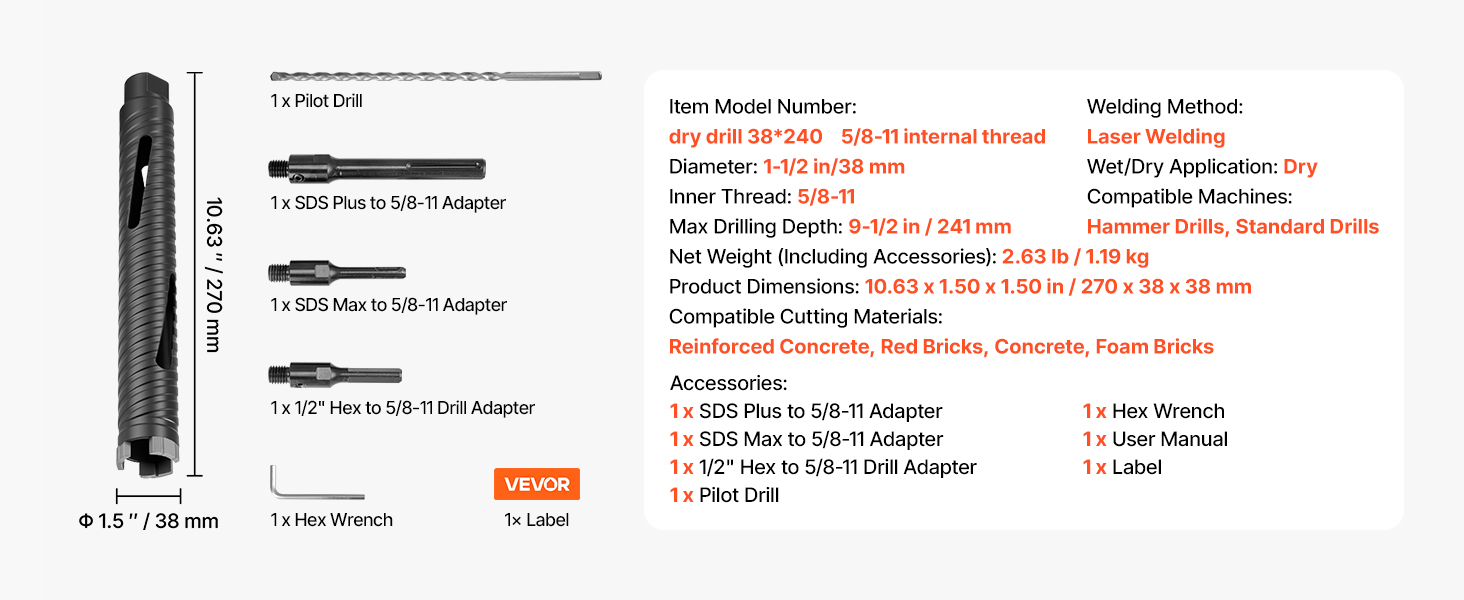Click the item model number value text
Screen dimensions: 1464x600
(857, 137)
